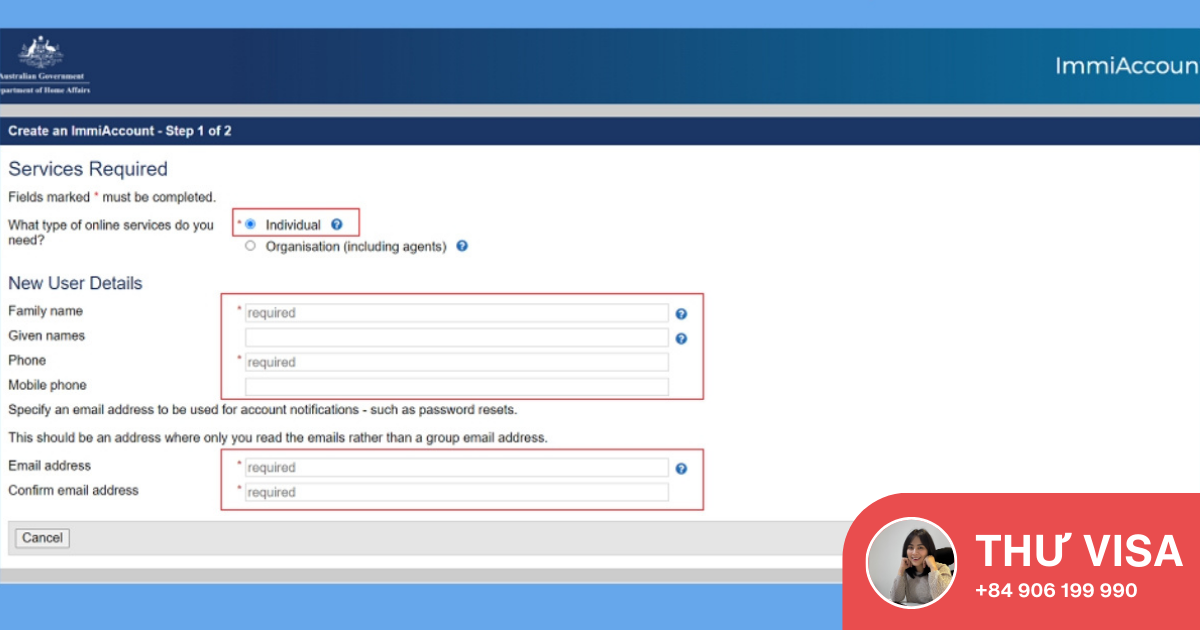Click 'Create an ImmiAccount - Step 1 of 2' title
Image resolution: width=1200 pixels, height=630 pixels.
(x=120, y=131)
